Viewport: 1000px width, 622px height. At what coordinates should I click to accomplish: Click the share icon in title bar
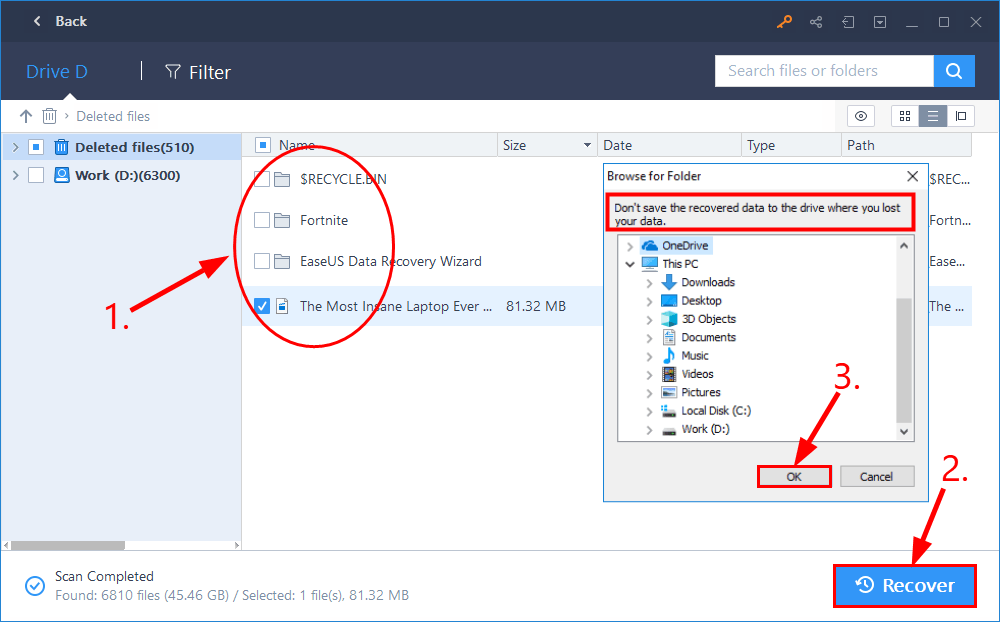point(816,22)
